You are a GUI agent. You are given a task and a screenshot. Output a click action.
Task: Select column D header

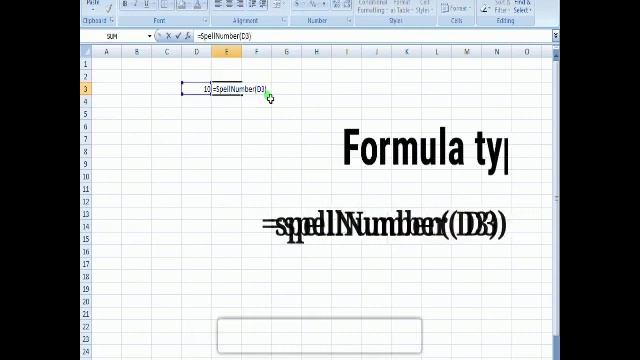click(x=196, y=52)
